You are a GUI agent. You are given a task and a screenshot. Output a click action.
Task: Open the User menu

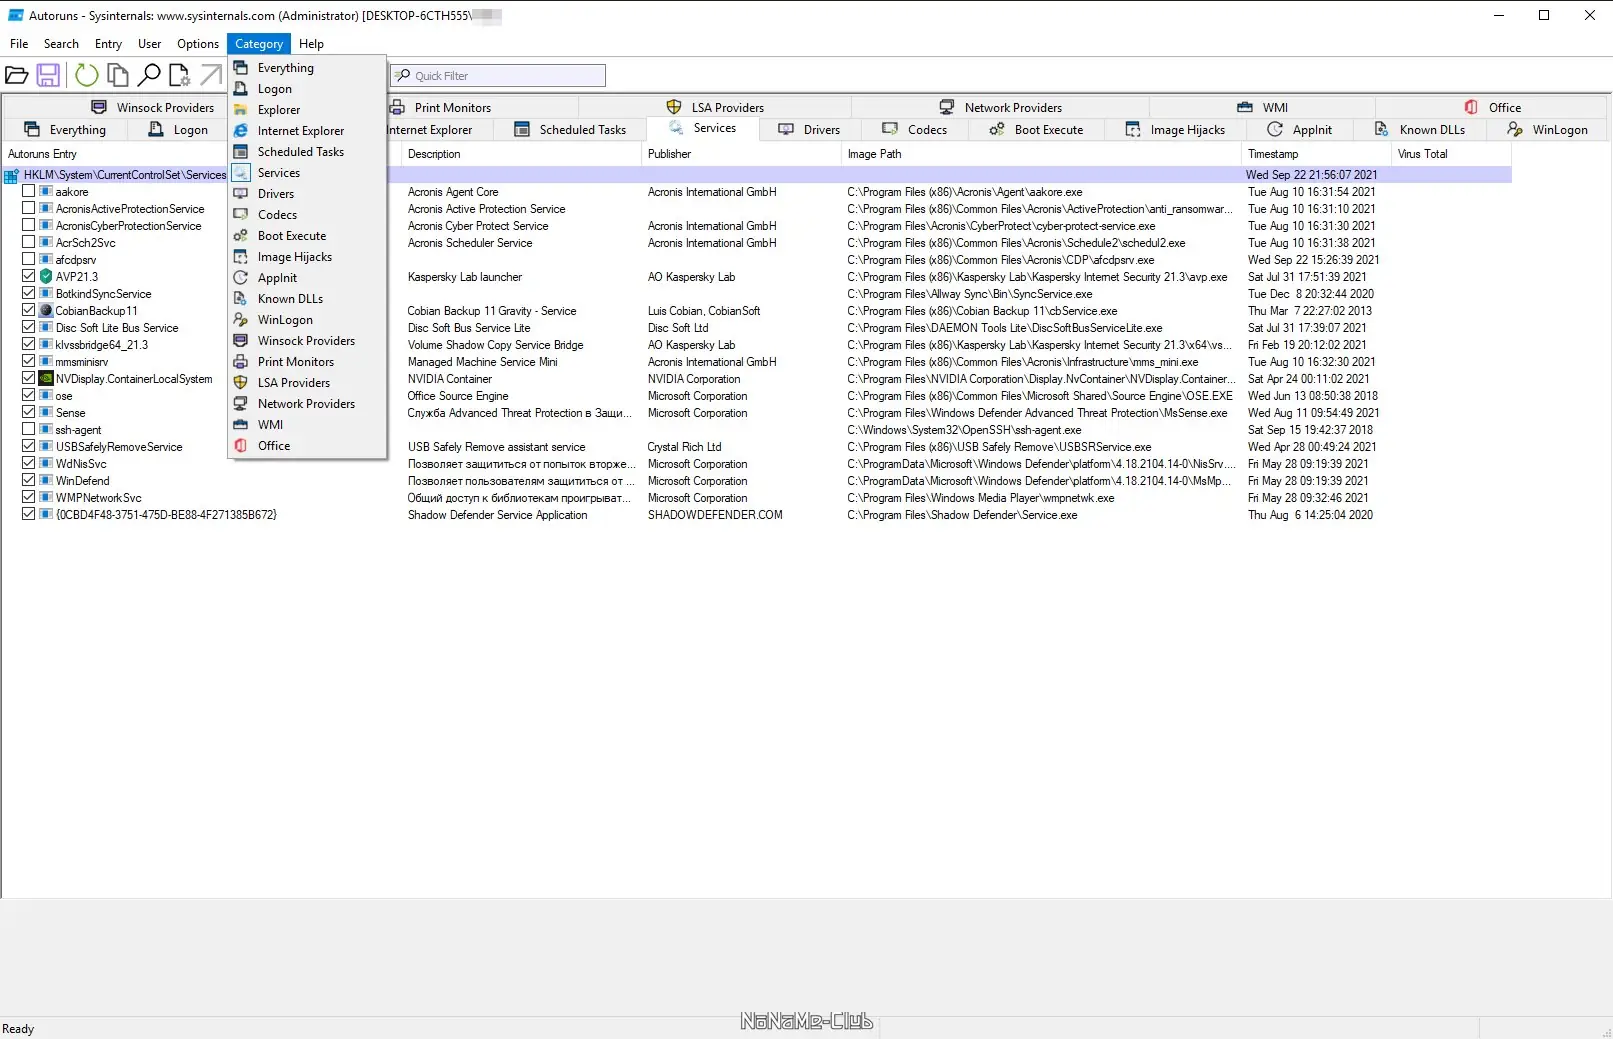[x=149, y=44]
